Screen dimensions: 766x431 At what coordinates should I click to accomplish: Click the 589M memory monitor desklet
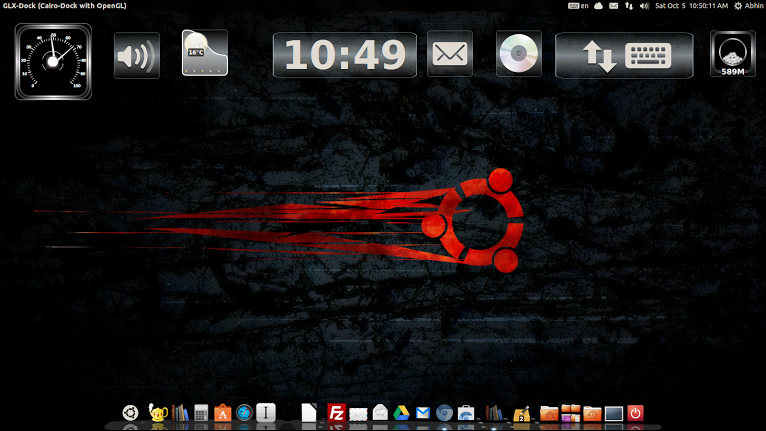coord(733,54)
